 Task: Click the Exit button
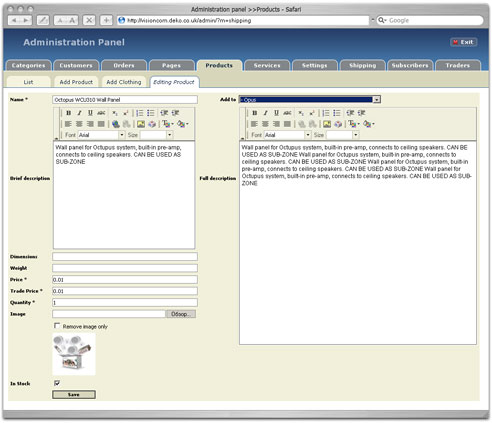point(463,42)
